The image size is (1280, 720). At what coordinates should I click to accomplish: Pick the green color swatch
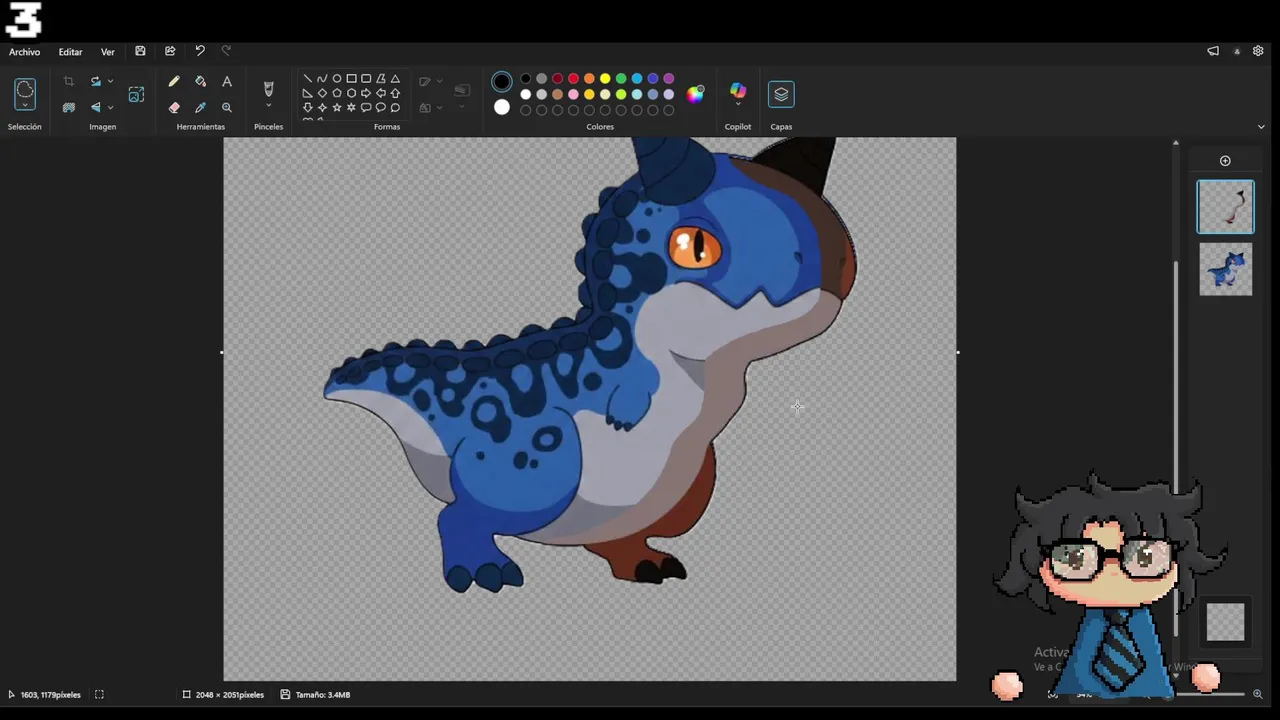pos(621,78)
